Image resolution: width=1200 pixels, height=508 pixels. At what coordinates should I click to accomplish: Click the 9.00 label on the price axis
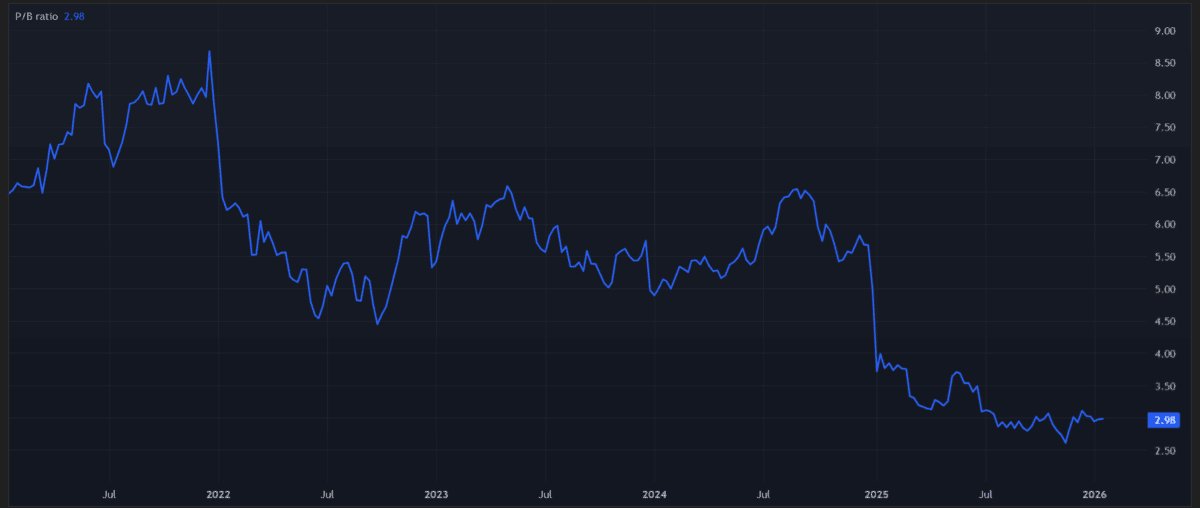pyautogui.click(x=1164, y=31)
